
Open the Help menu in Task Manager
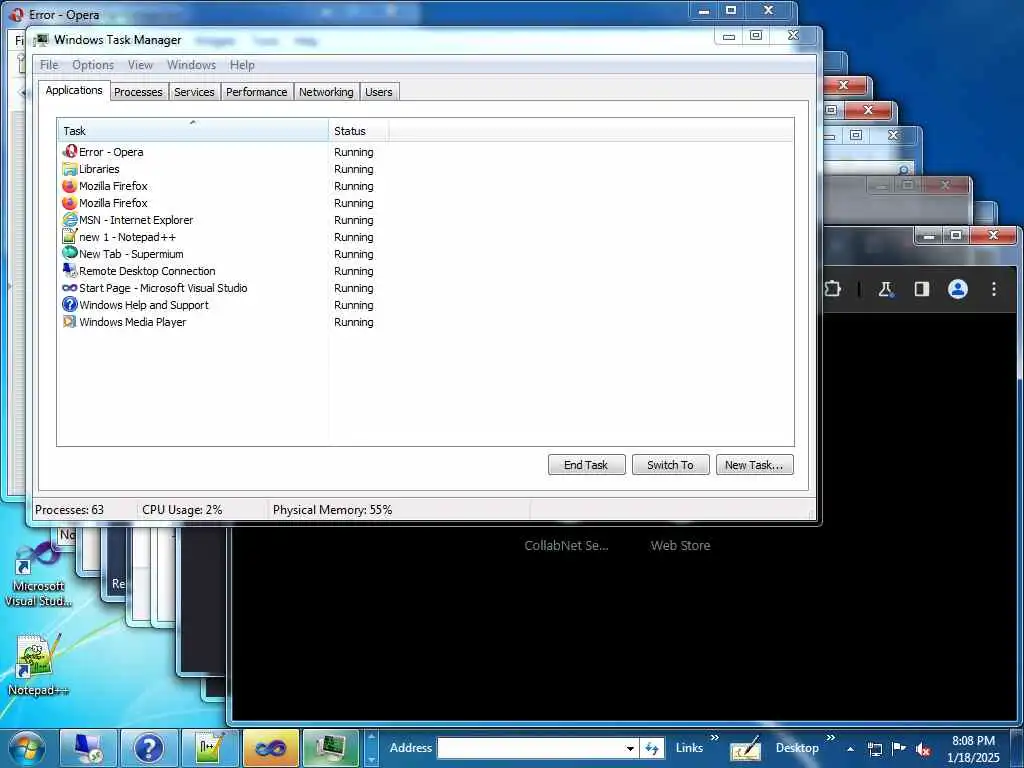(242, 65)
